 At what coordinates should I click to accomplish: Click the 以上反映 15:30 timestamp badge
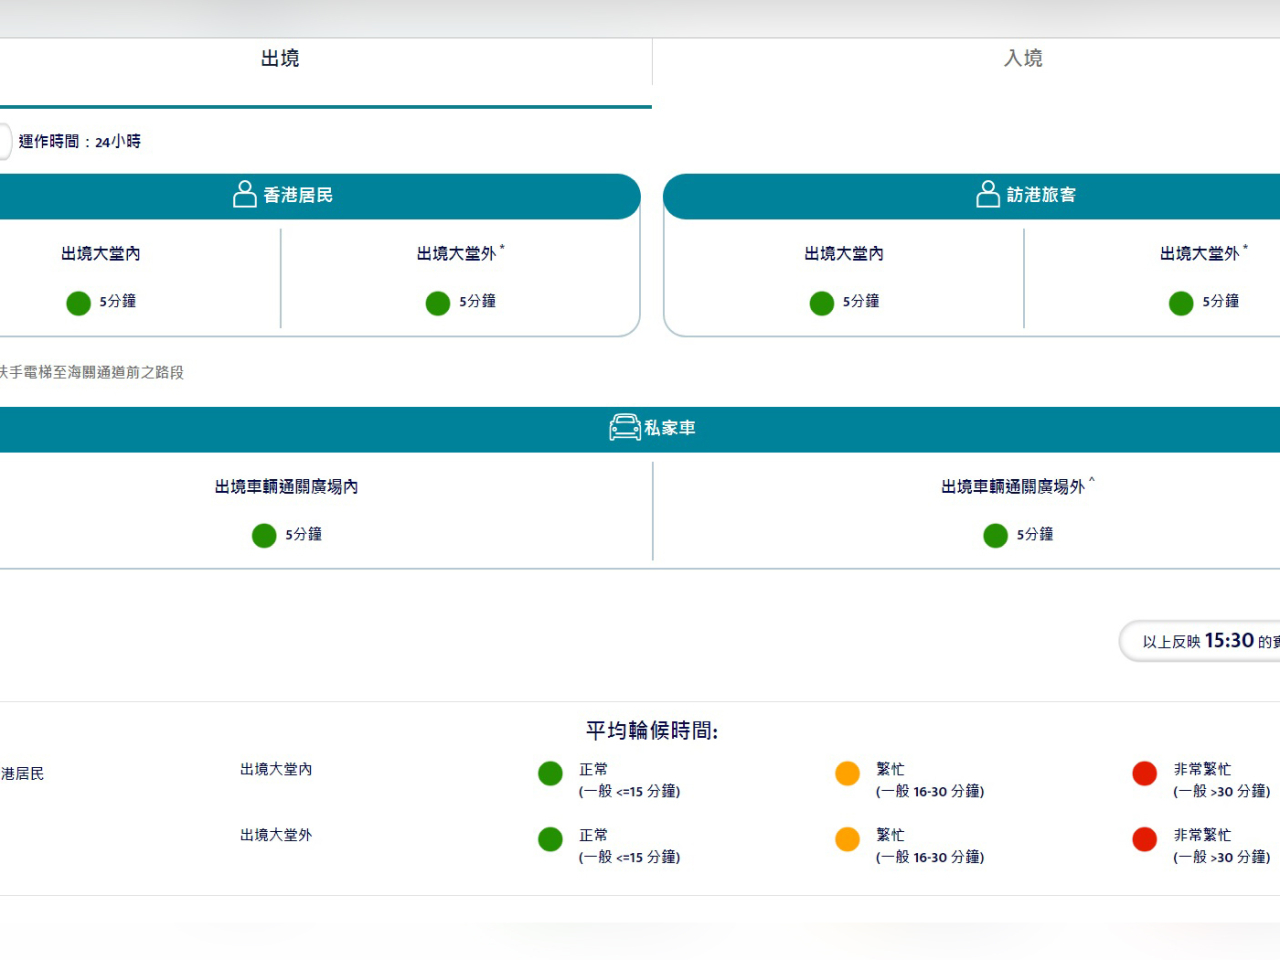pos(1200,641)
